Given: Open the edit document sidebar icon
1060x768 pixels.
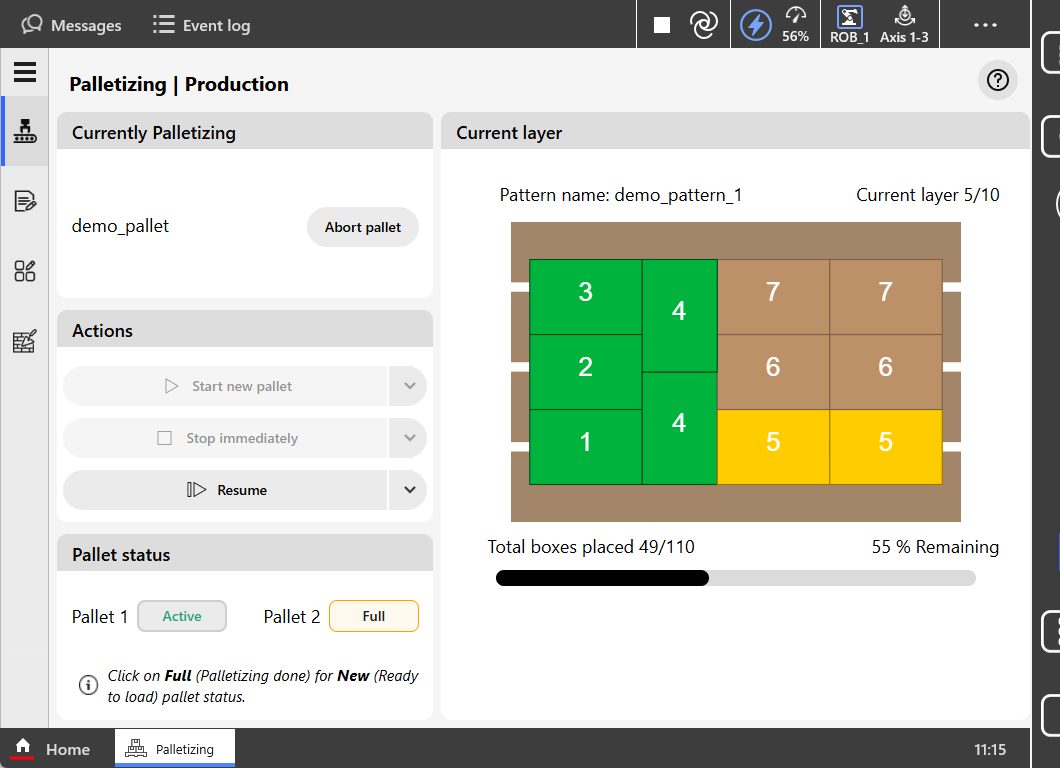Looking at the screenshot, I should pos(25,201).
